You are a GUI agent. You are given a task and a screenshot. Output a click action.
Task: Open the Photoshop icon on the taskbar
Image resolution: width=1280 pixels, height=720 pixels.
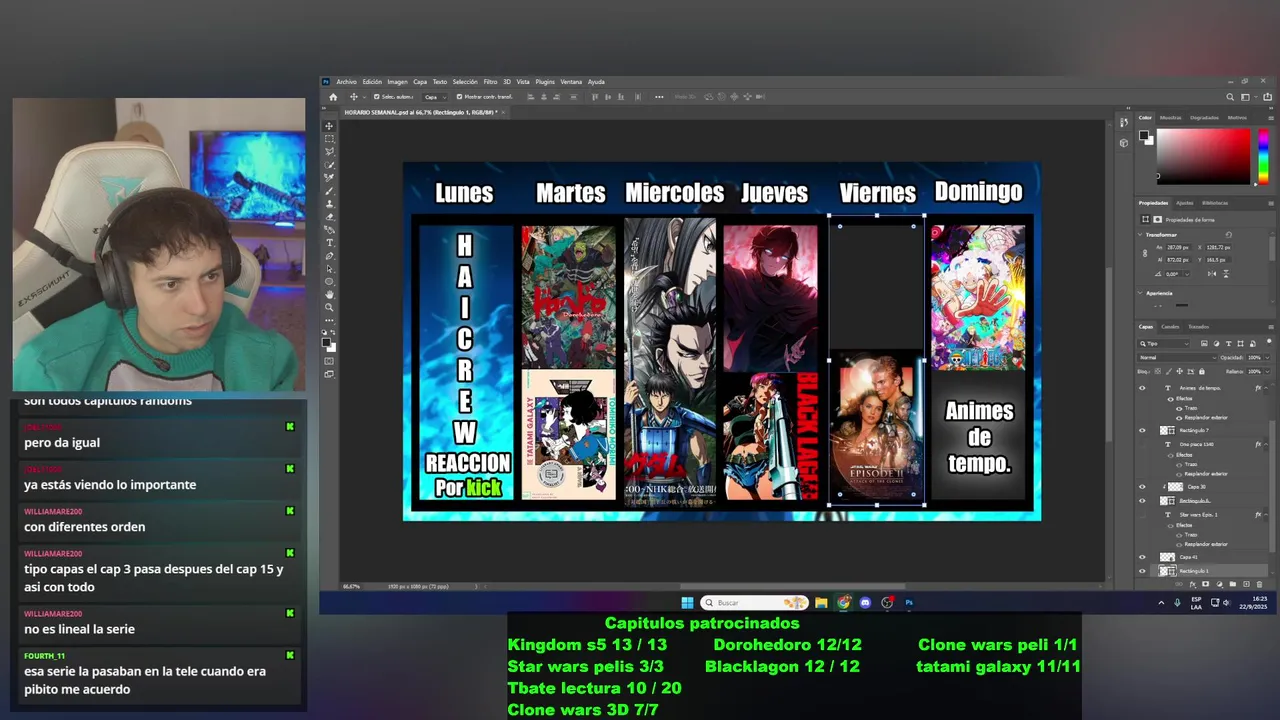(x=909, y=603)
